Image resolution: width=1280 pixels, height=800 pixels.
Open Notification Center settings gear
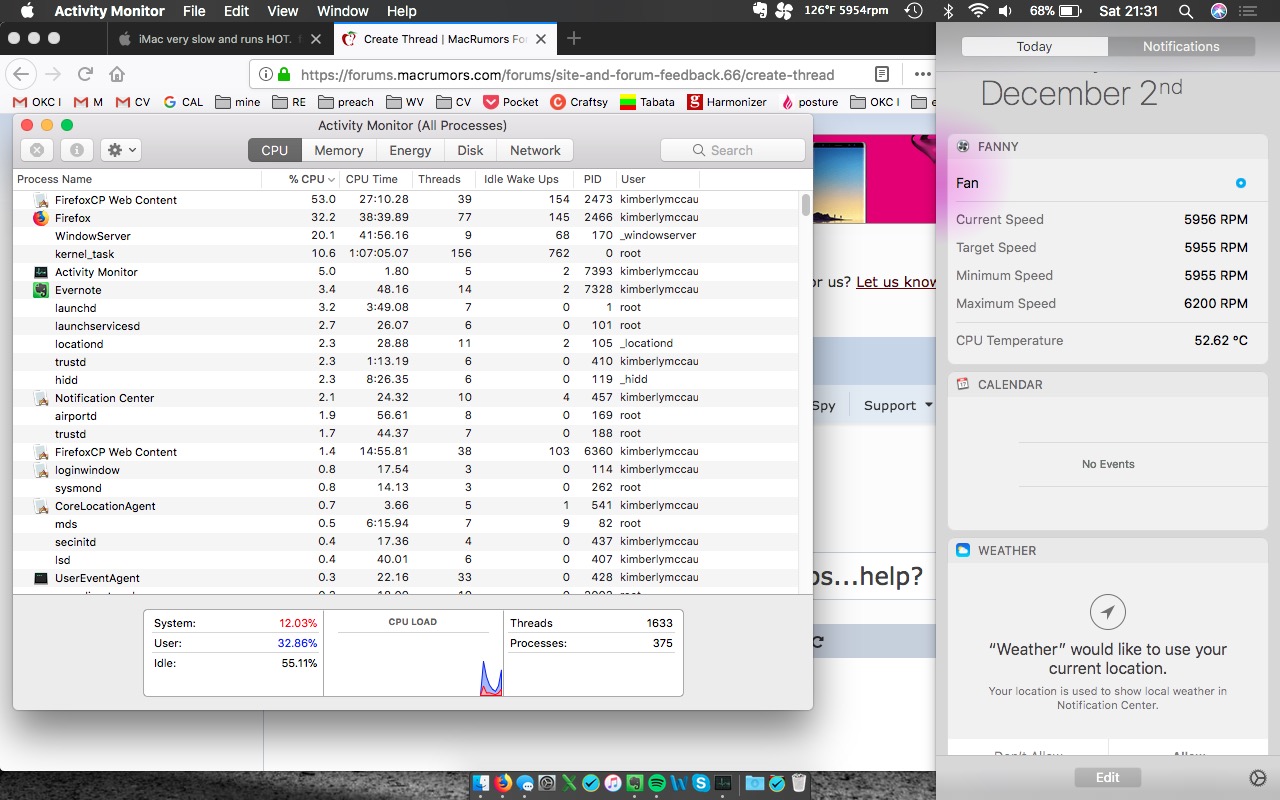1258,777
